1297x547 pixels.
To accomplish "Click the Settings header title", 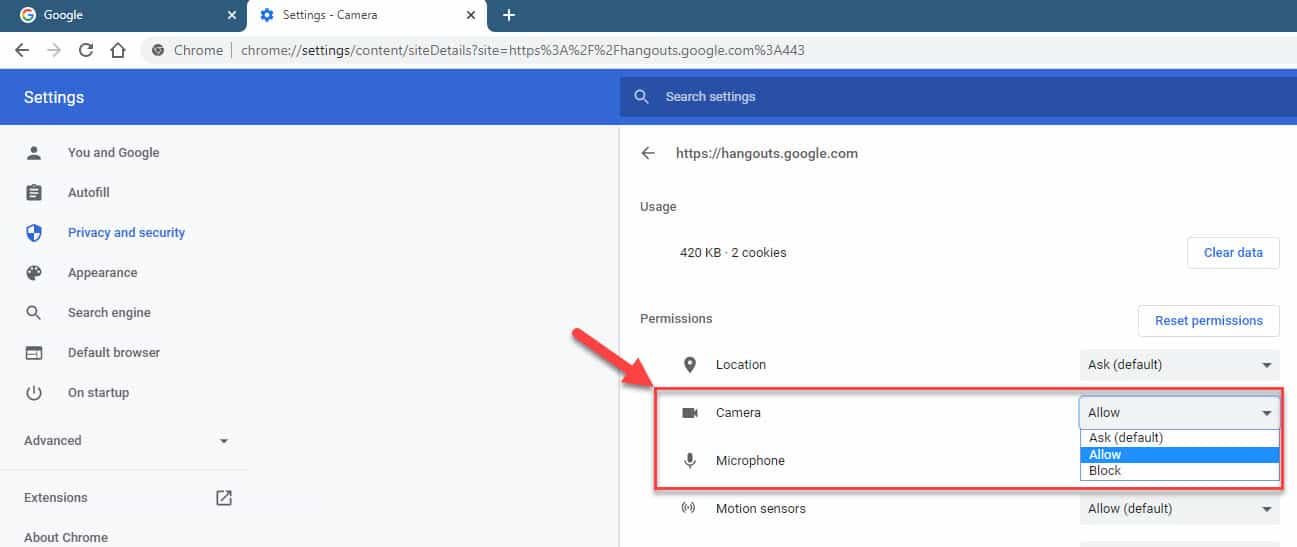I will tap(54, 97).
